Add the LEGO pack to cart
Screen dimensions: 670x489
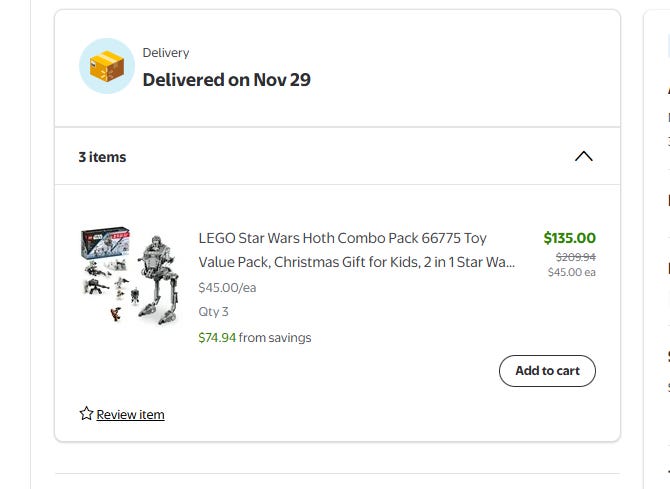547,371
